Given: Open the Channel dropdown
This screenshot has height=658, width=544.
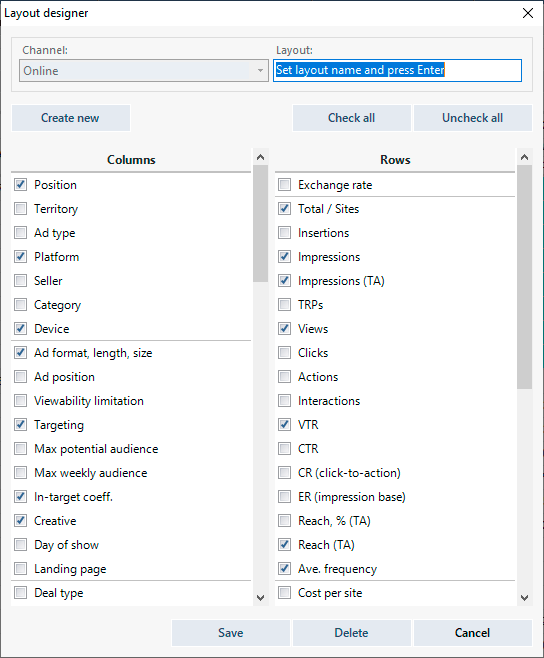Looking at the screenshot, I should [144, 70].
